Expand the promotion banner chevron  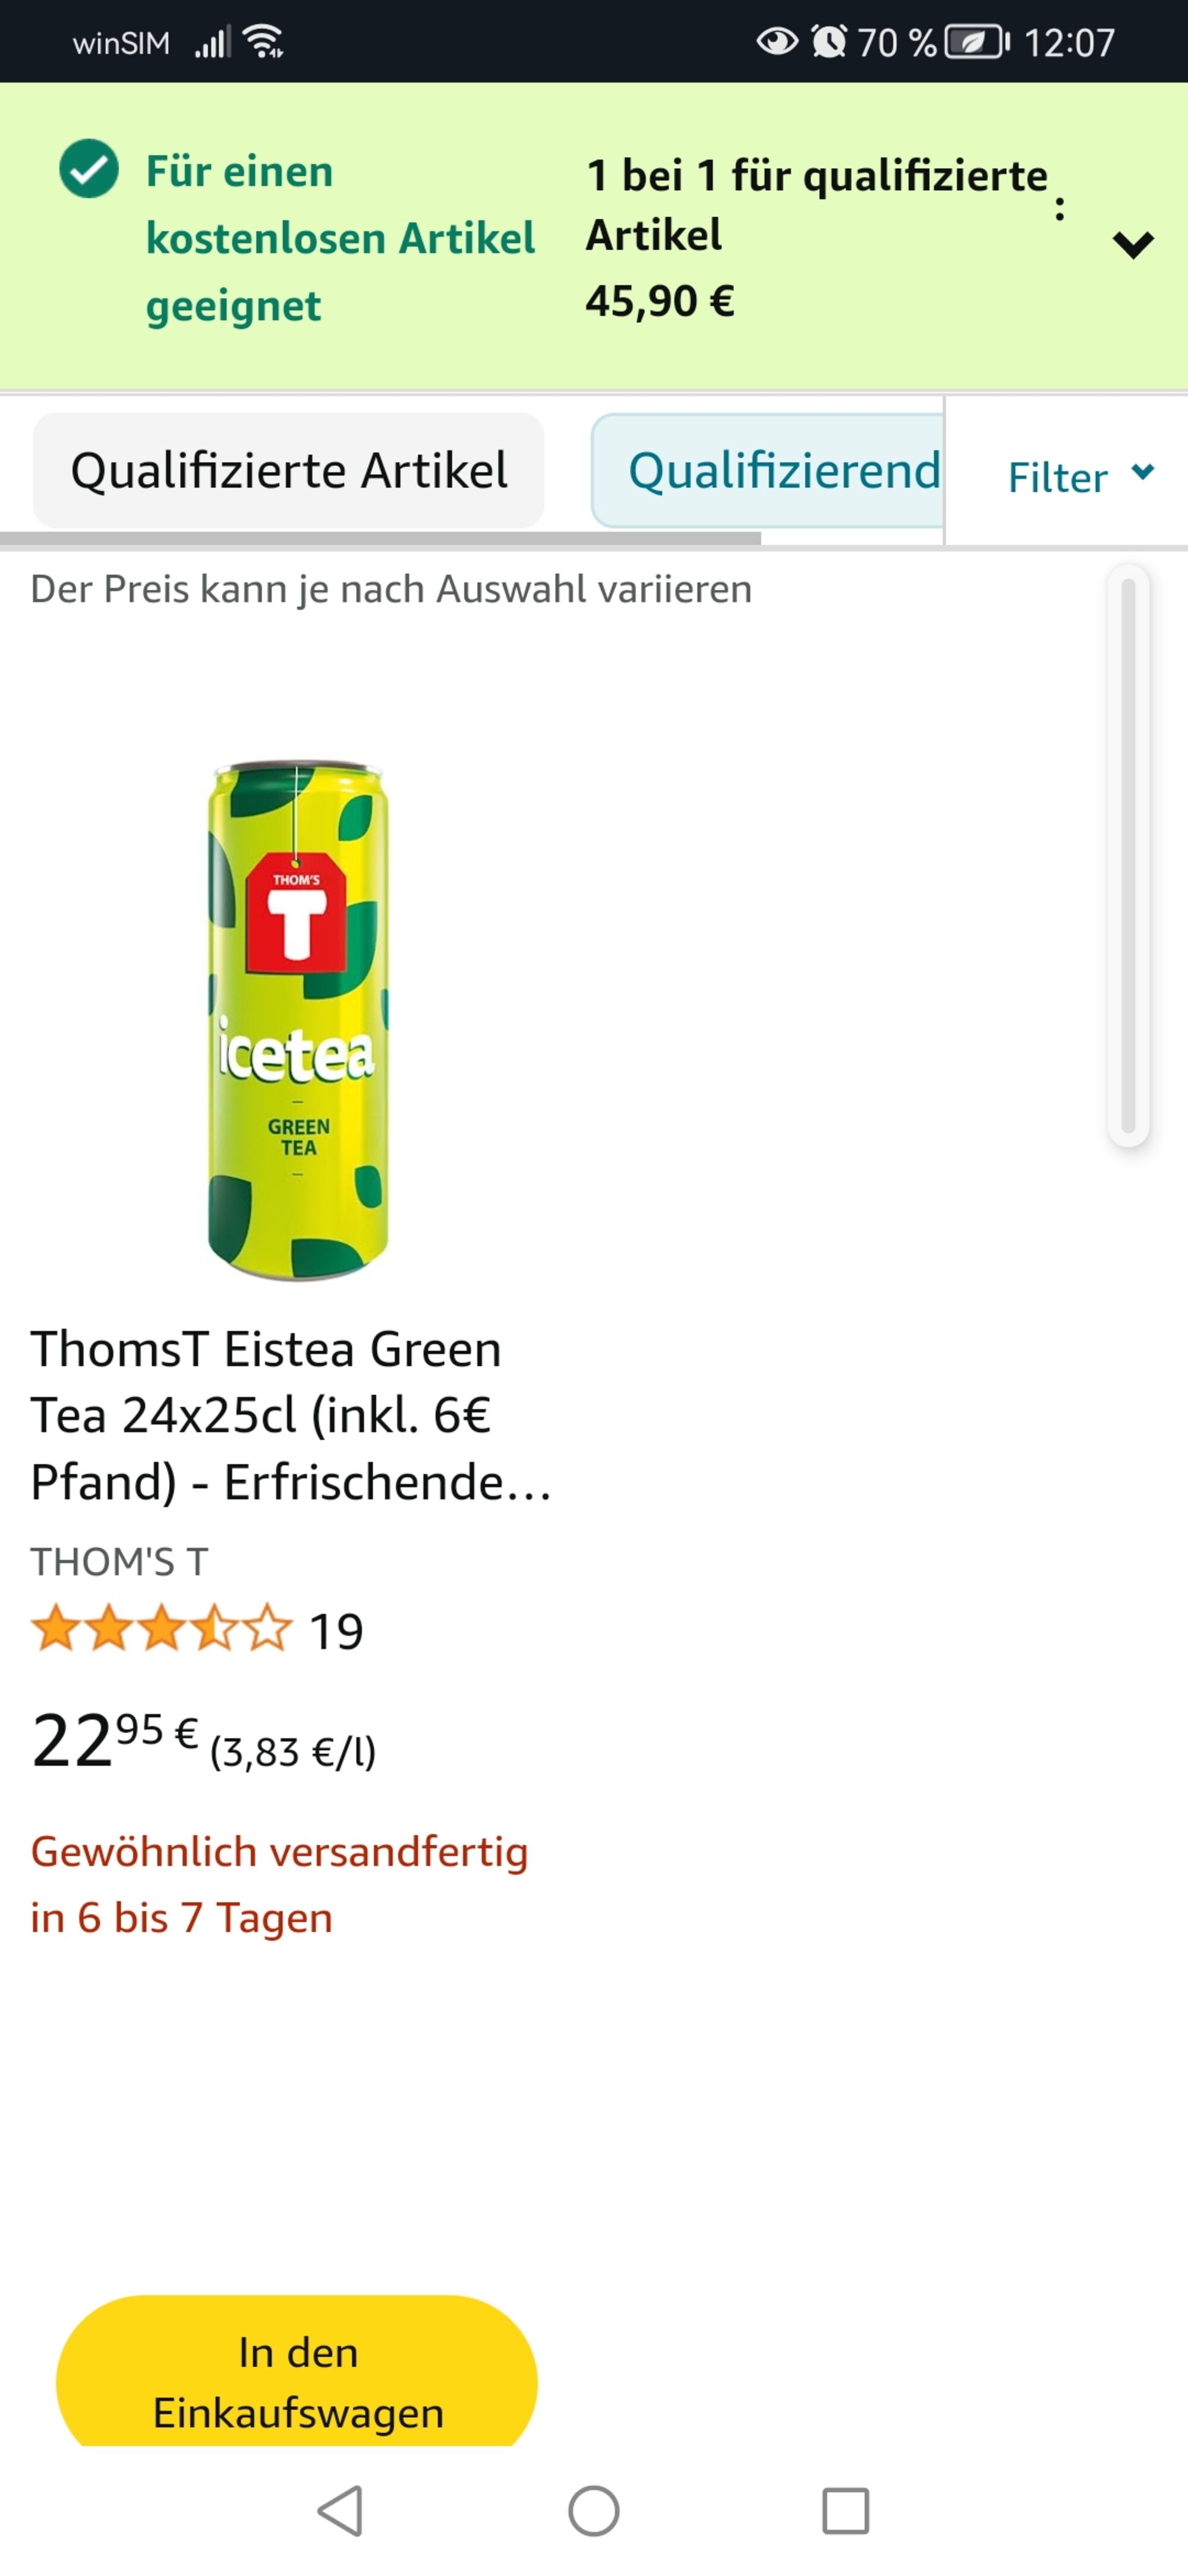[1133, 244]
